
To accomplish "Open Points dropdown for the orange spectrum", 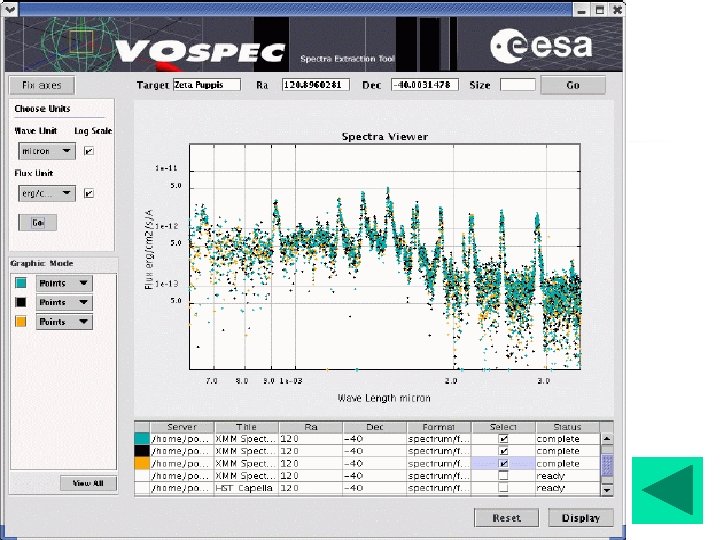I will click(x=64, y=322).
